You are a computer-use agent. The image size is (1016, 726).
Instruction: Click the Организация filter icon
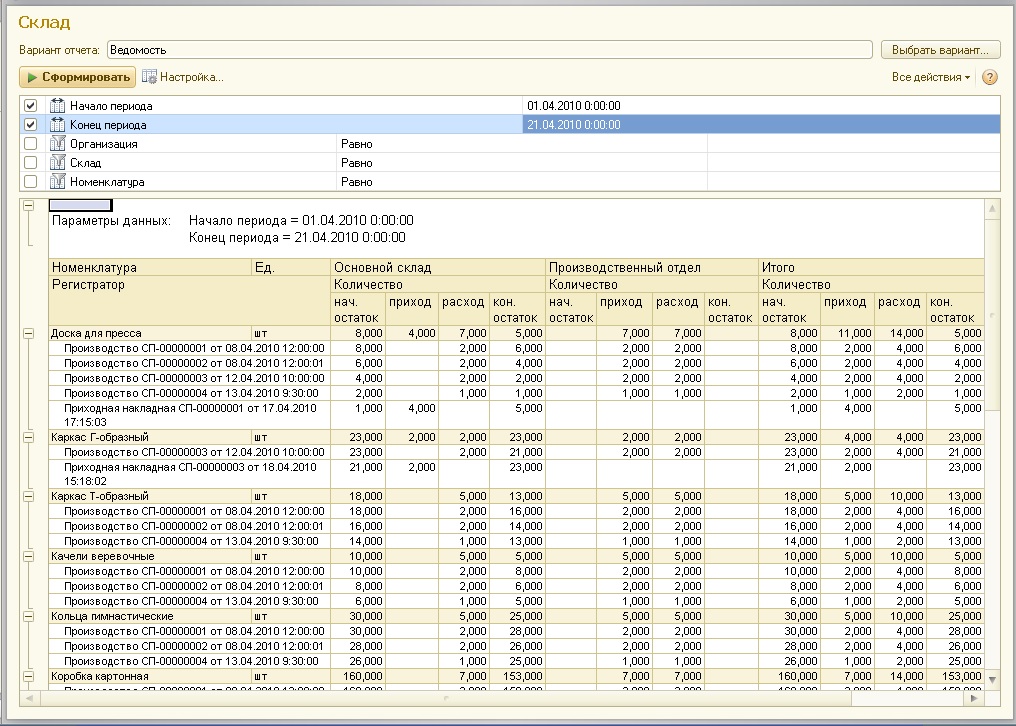57,144
